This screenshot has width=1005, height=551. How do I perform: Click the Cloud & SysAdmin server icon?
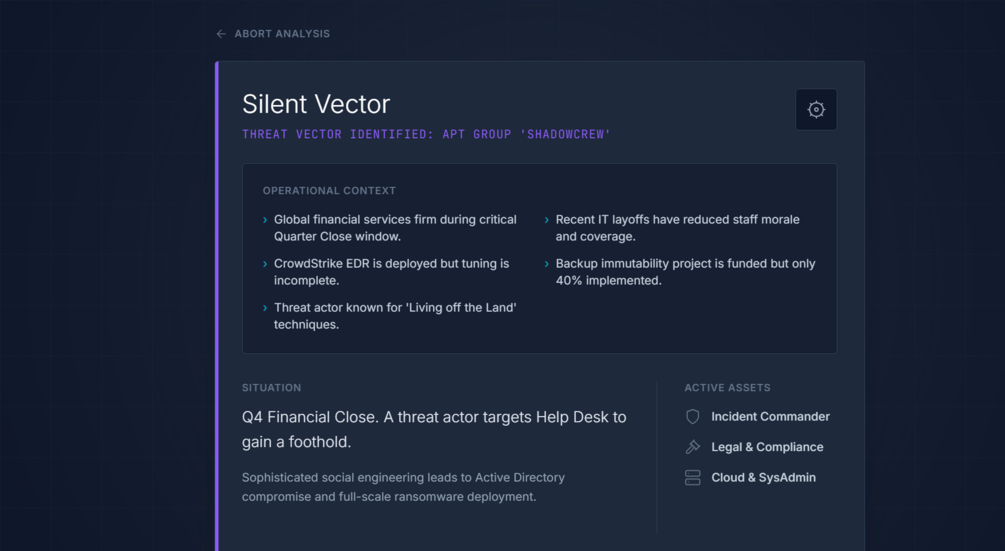click(x=692, y=478)
